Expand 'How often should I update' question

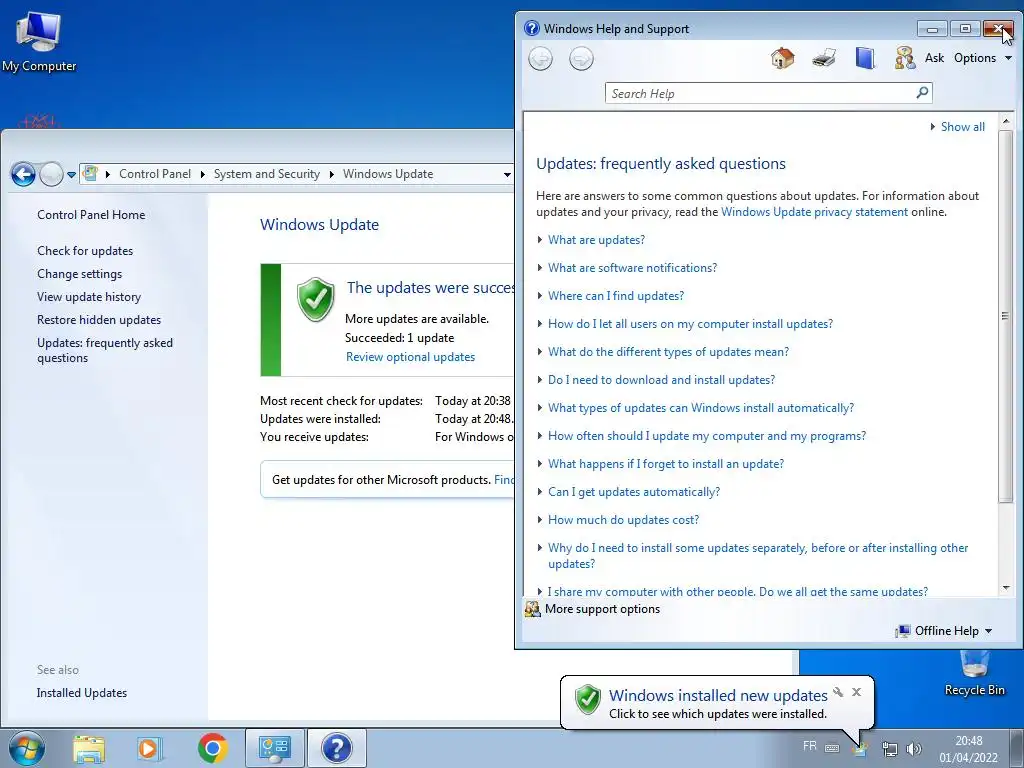[x=707, y=436]
